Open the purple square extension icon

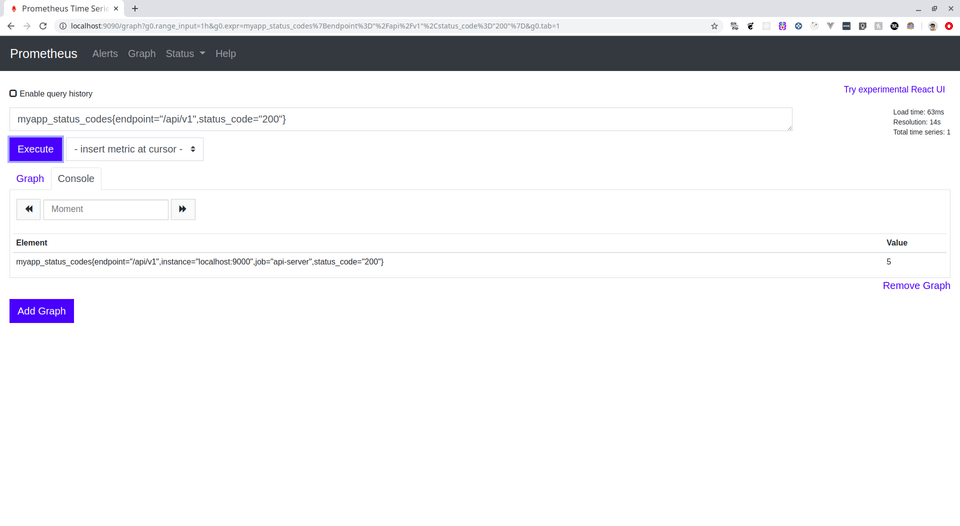[782, 26]
